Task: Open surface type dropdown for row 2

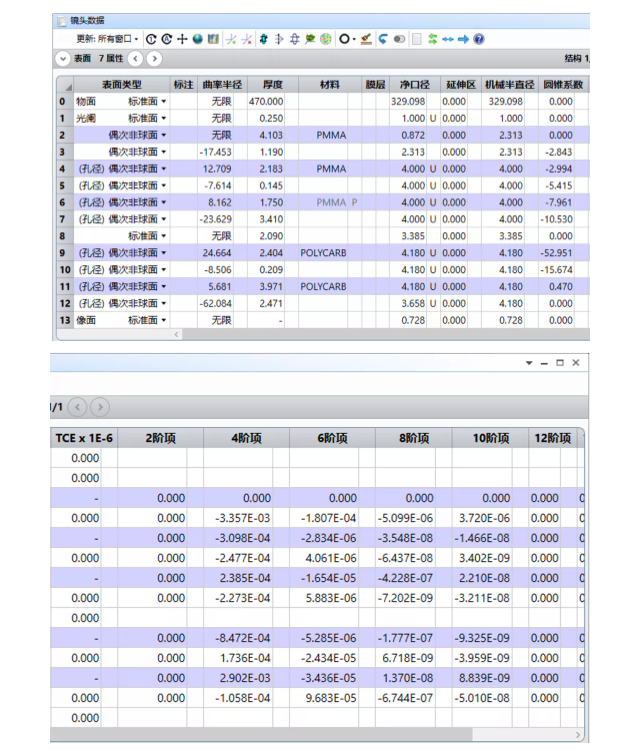Action: (164, 135)
